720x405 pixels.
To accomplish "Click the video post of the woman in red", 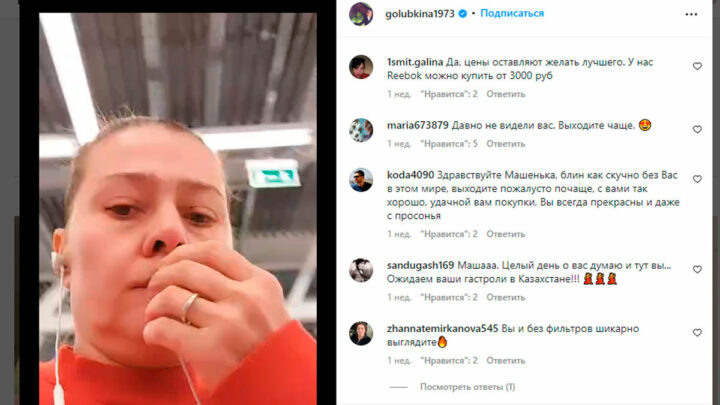I will 178,209.
